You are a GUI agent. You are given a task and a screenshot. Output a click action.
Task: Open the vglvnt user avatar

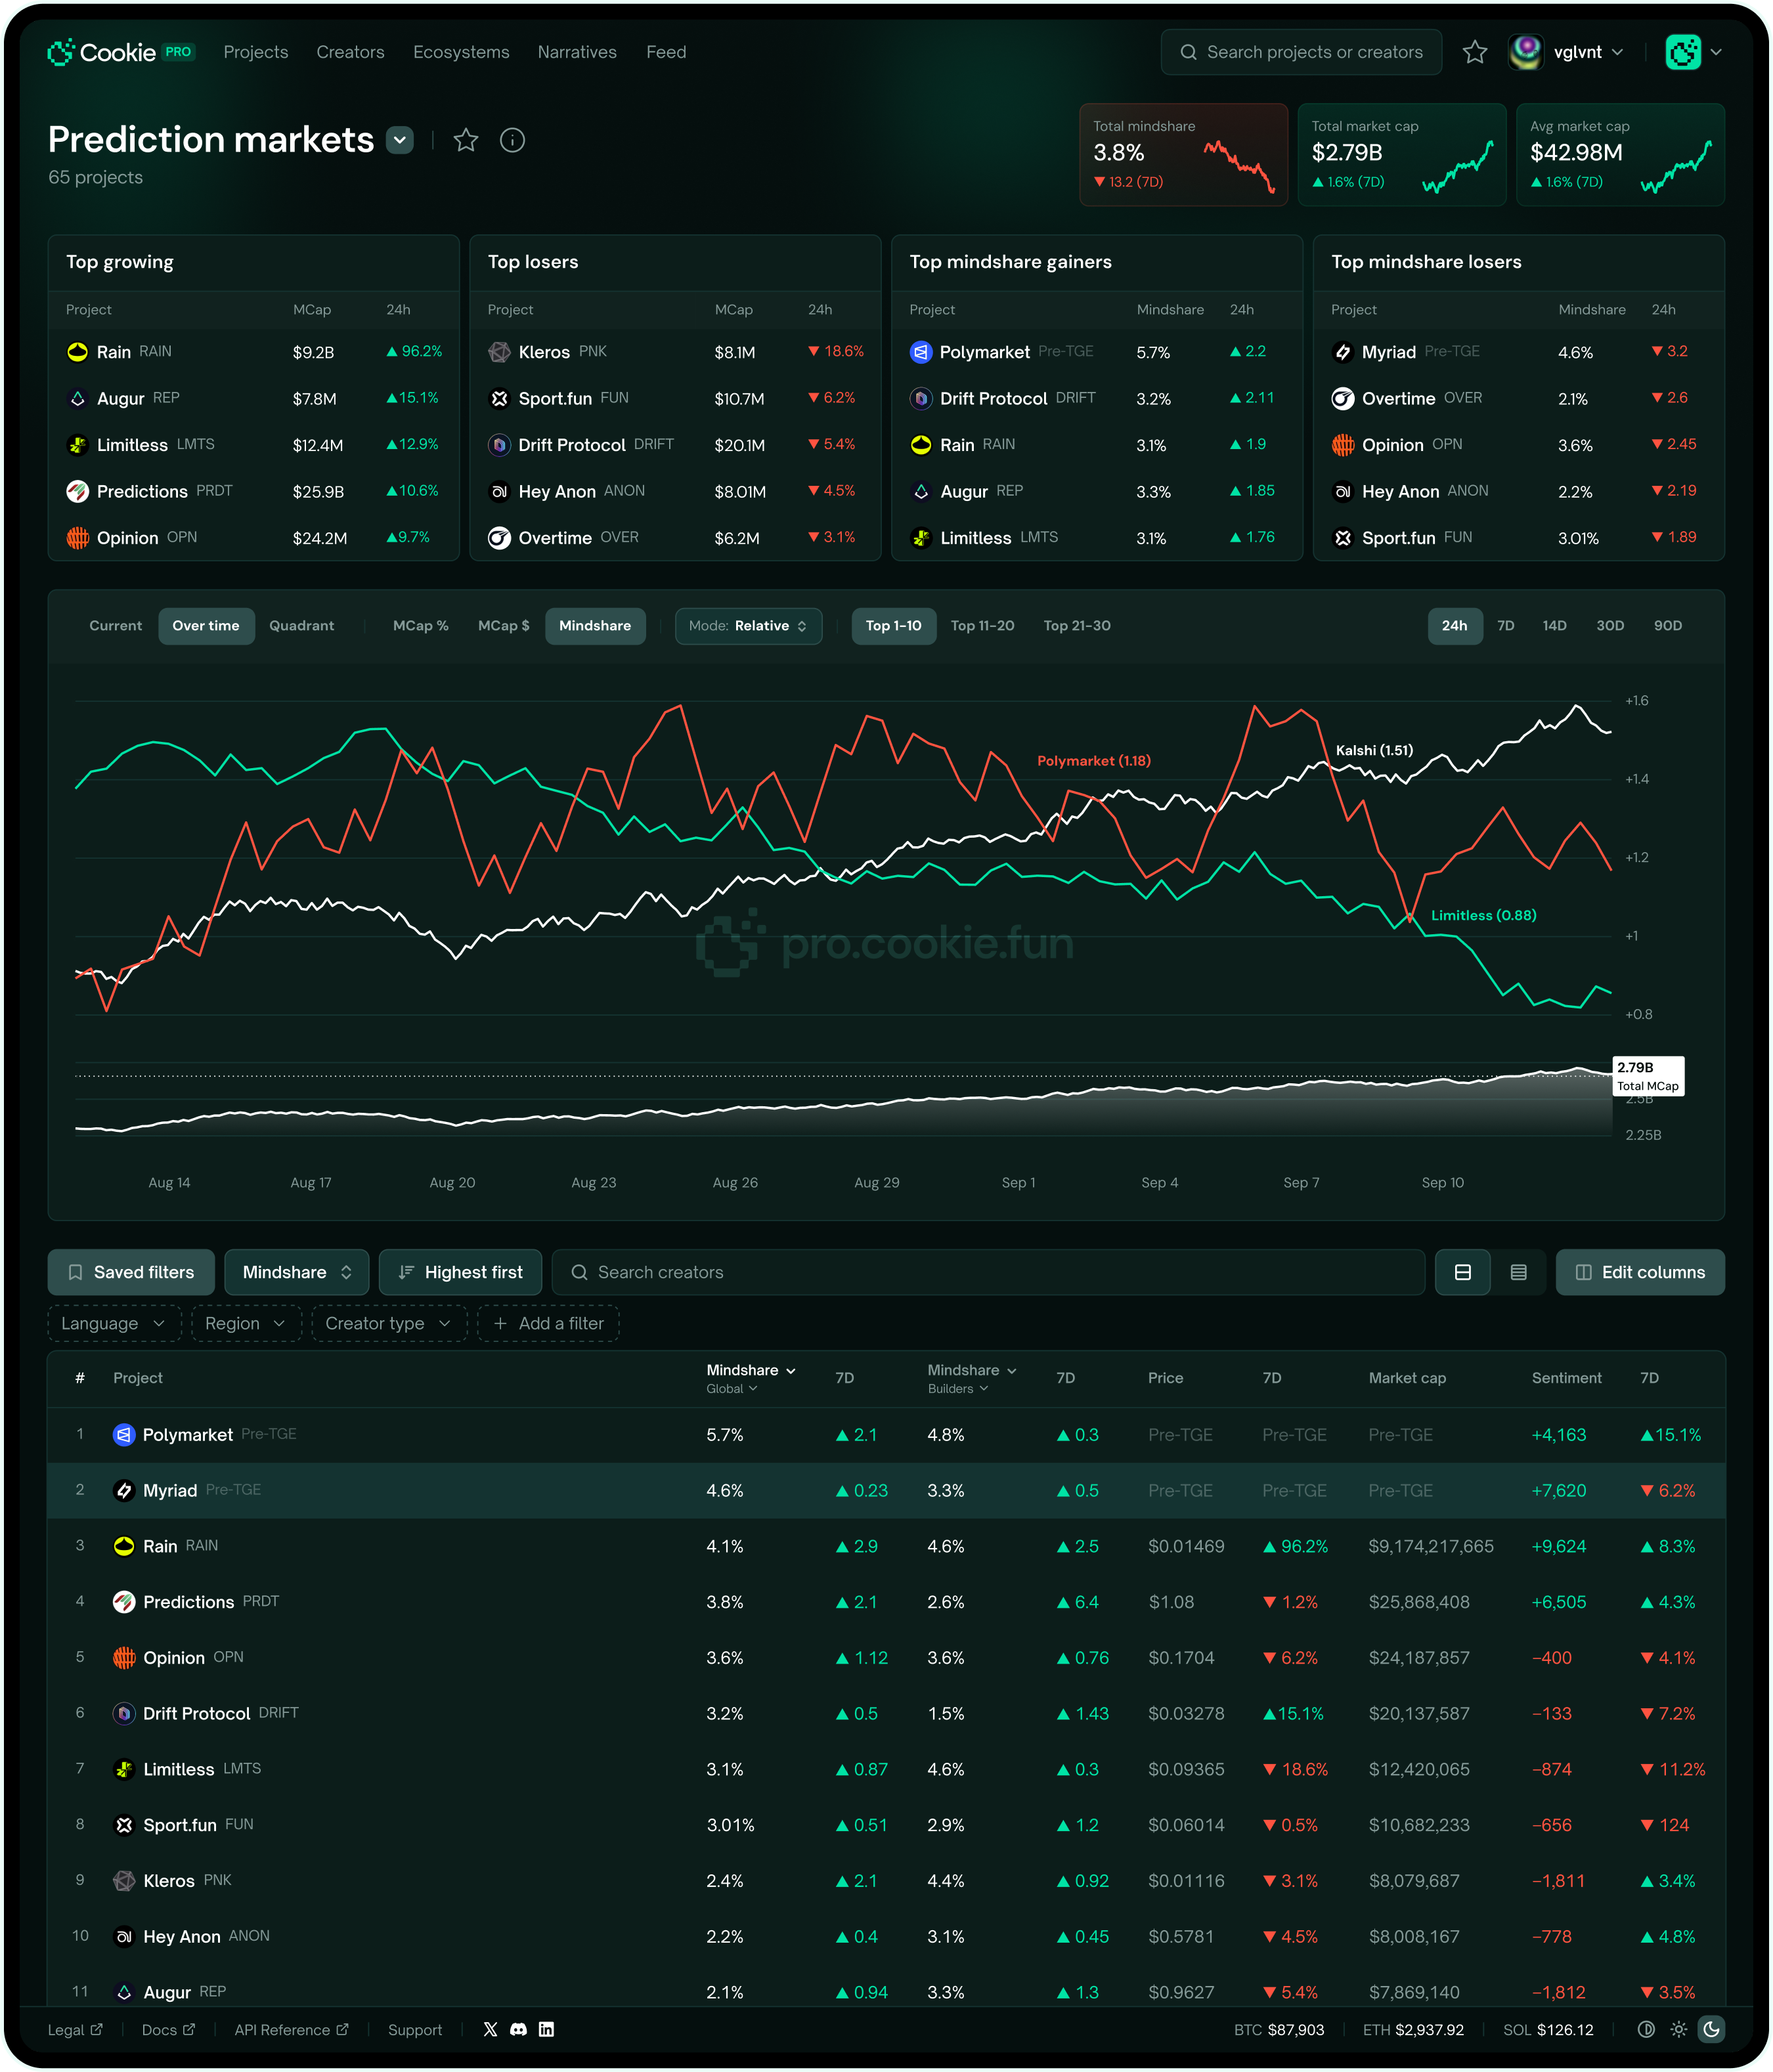(x=1525, y=52)
